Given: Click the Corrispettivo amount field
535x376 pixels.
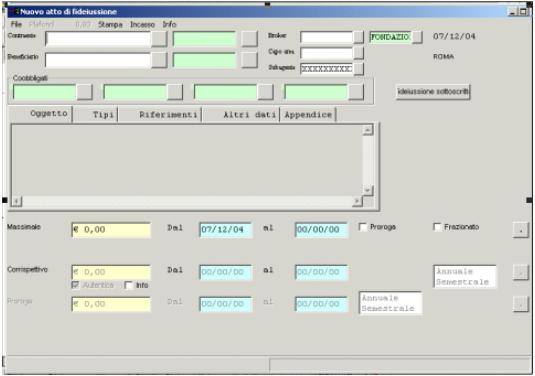Looking at the screenshot, I should coord(111,272).
